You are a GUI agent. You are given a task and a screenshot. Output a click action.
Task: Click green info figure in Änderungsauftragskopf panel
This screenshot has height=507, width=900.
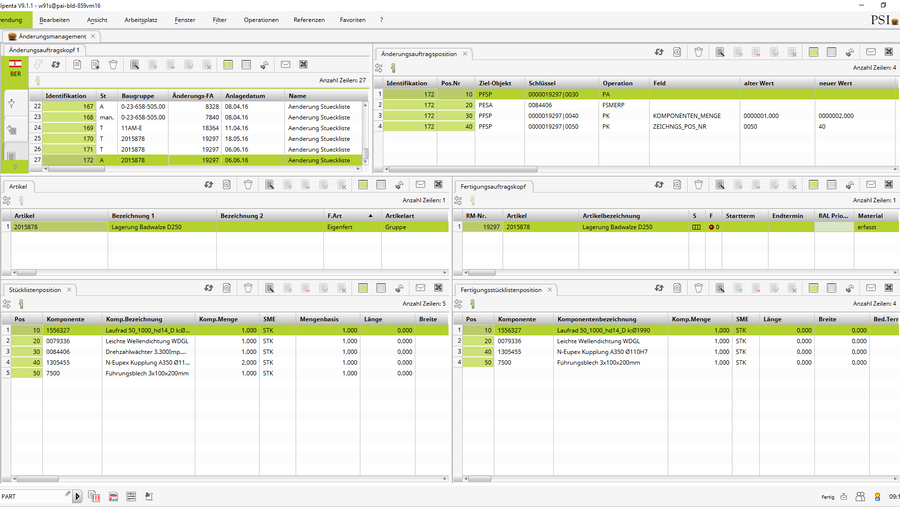point(38,80)
